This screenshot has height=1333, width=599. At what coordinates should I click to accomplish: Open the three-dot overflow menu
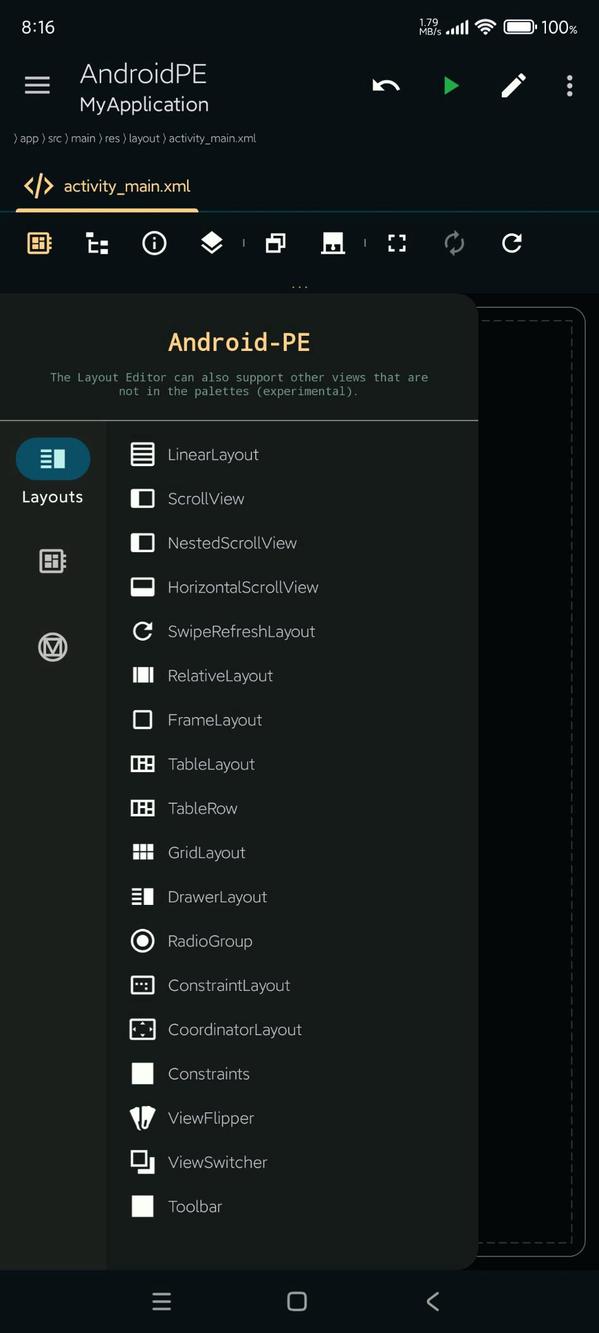pyautogui.click(x=570, y=86)
